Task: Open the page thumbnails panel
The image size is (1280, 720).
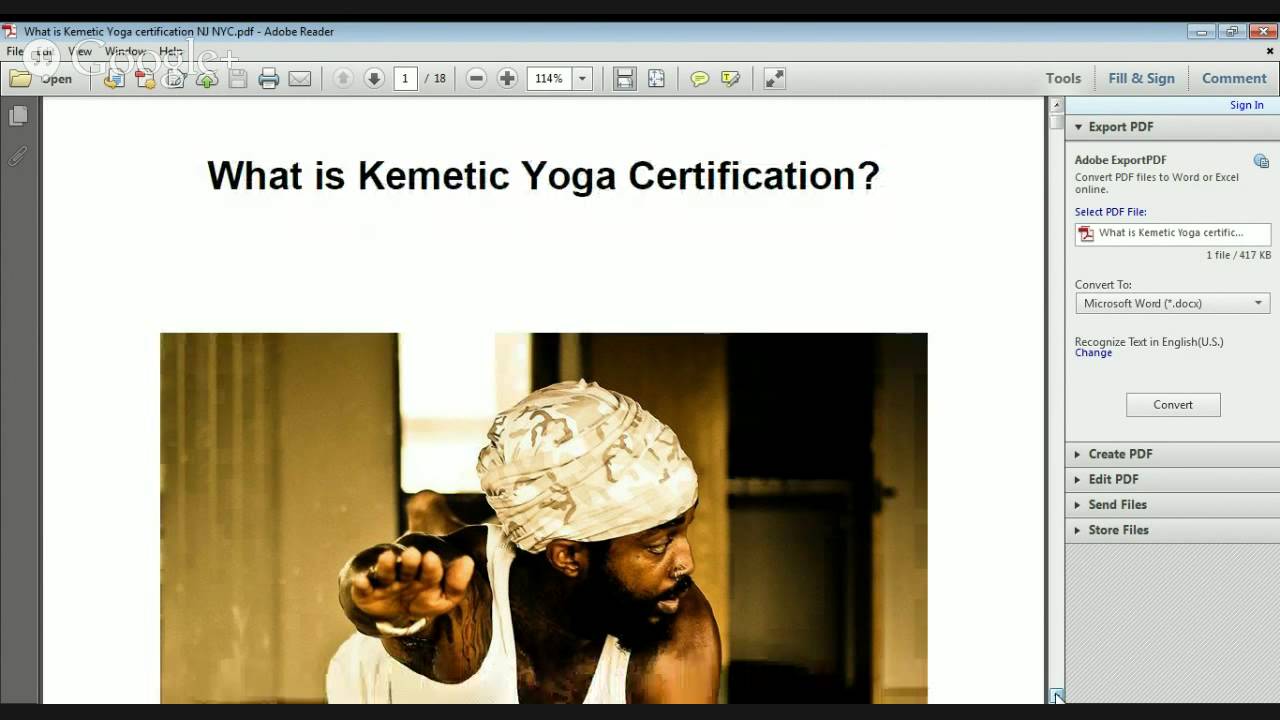Action: [x=18, y=117]
